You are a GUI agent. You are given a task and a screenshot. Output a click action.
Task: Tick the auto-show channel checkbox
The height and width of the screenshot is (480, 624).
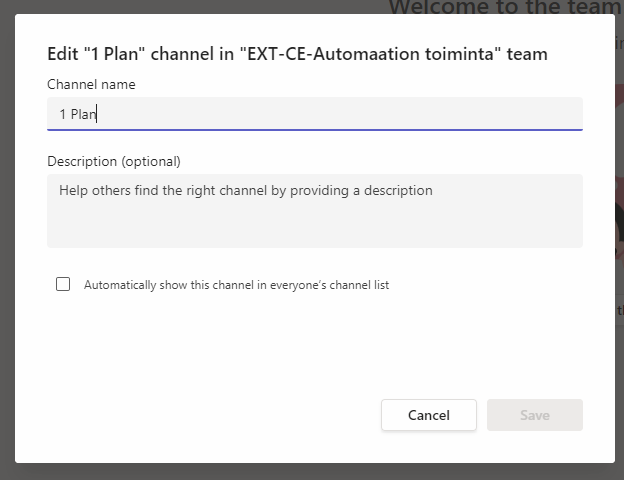tap(63, 285)
